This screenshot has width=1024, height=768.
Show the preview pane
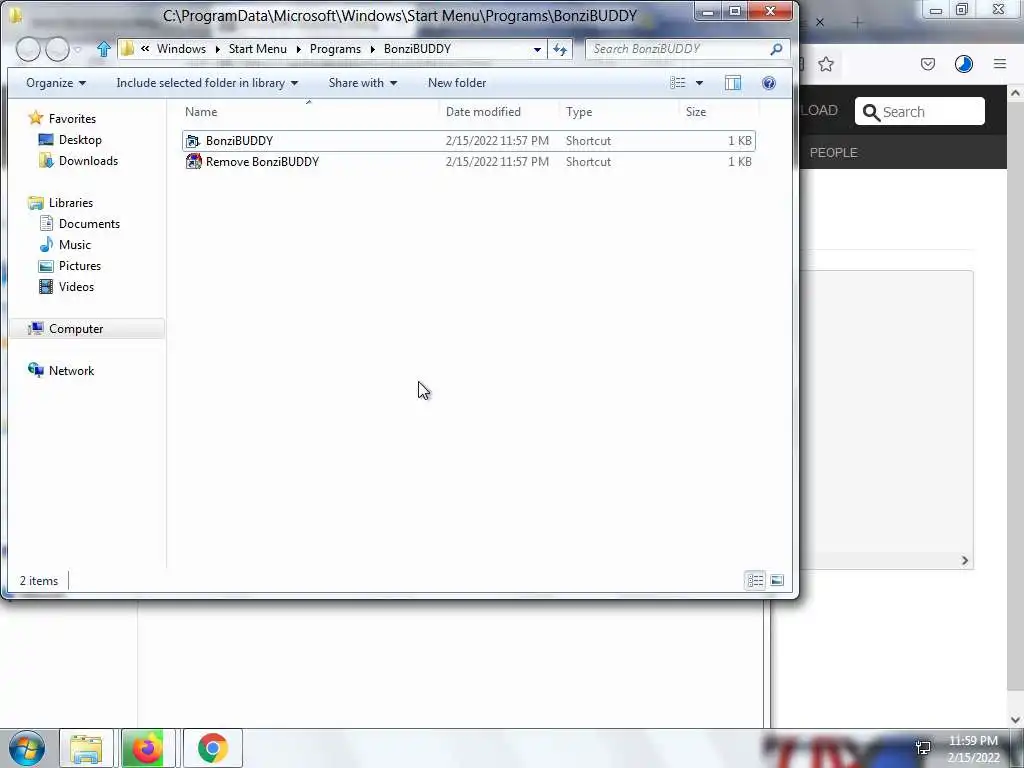coord(733,83)
